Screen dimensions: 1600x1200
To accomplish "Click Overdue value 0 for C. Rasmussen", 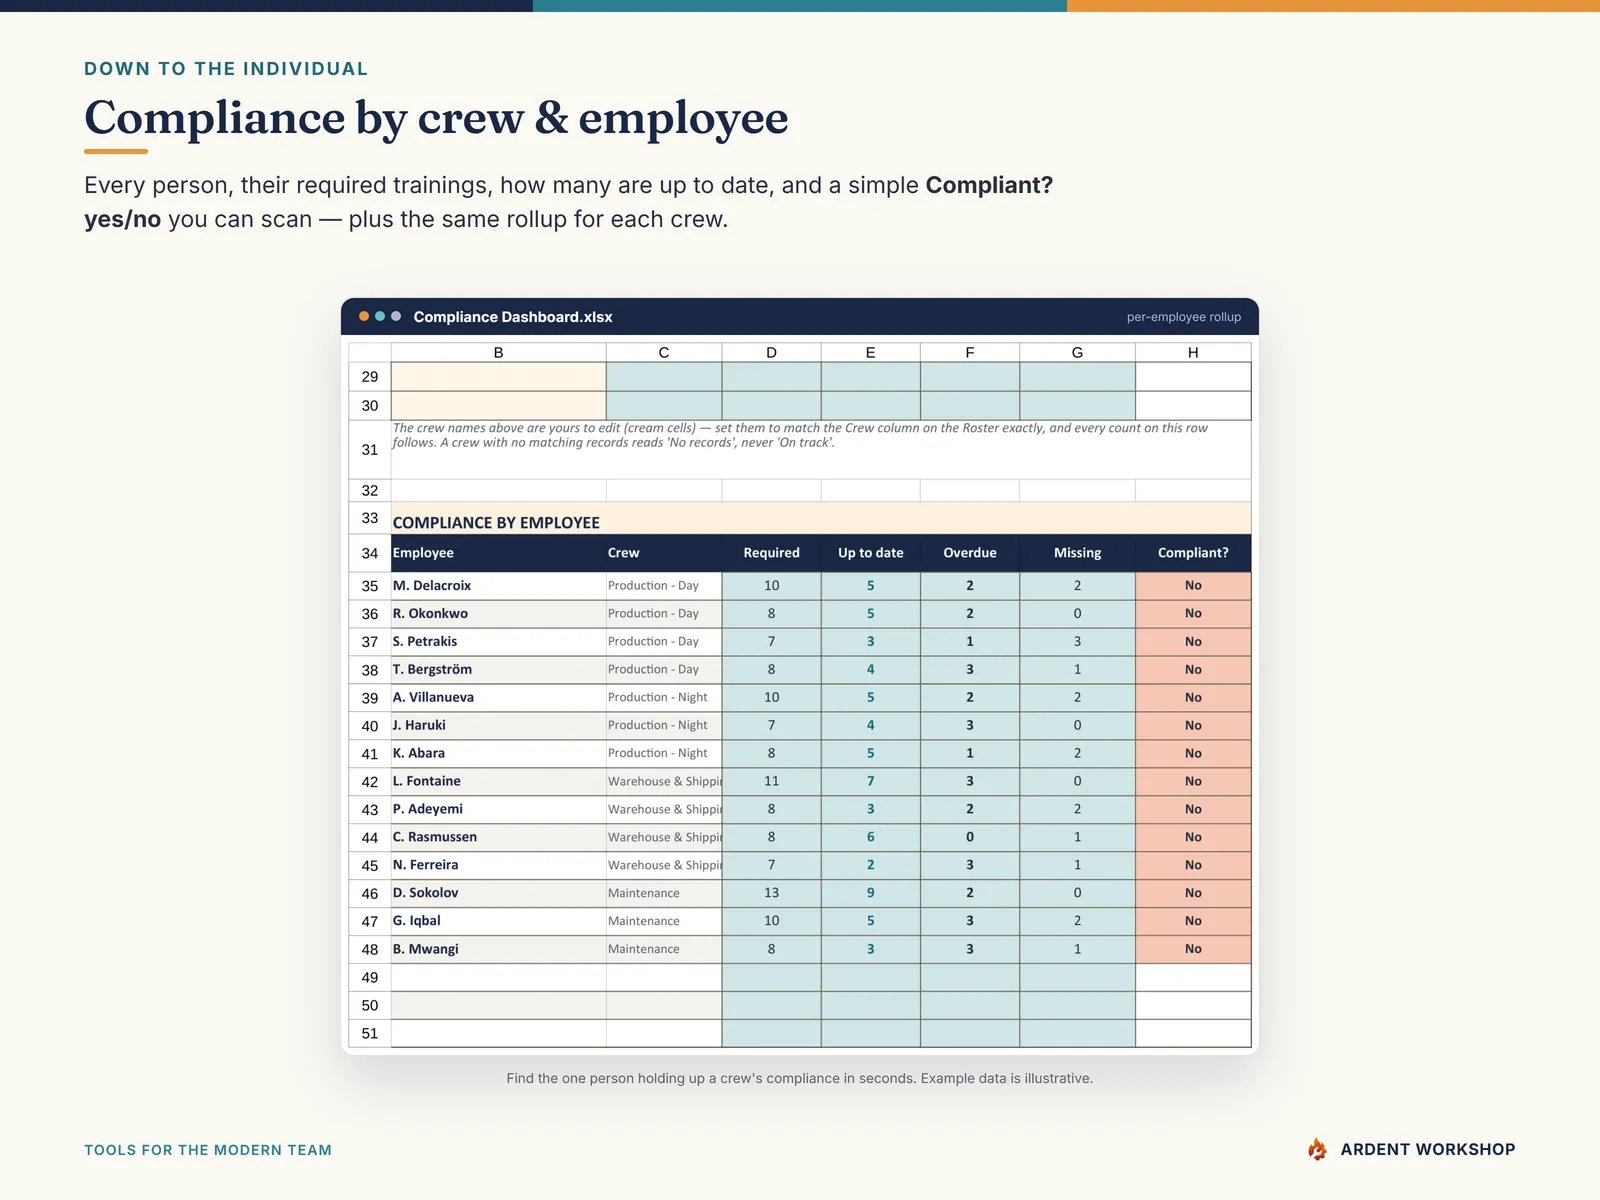I will click(970, 838).
